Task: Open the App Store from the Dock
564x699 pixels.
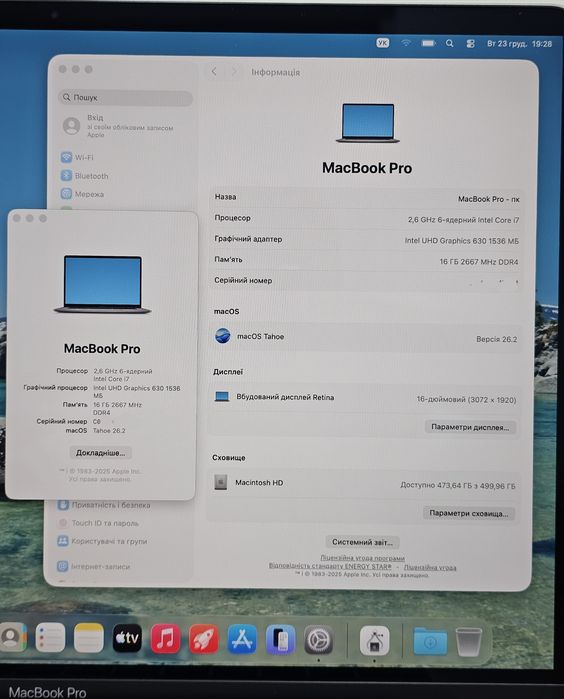Action: pyautogui.click(x=242, y=639)
